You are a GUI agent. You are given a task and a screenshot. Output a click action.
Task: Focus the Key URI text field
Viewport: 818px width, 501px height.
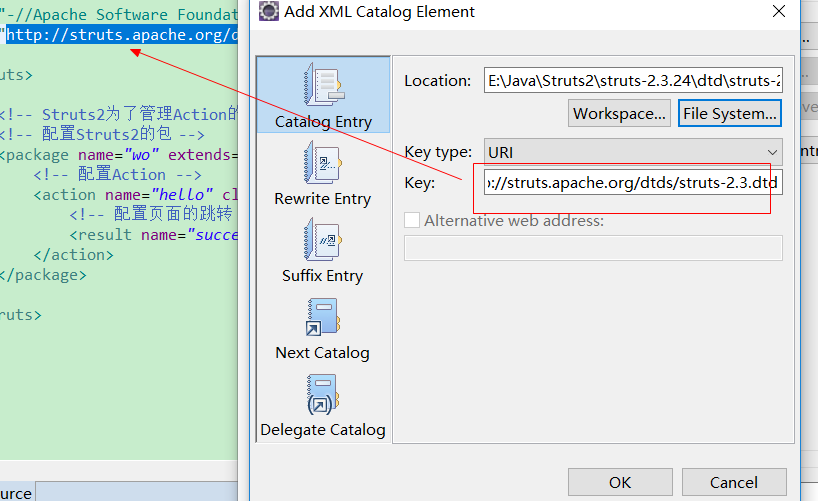[x=633, y=183]
